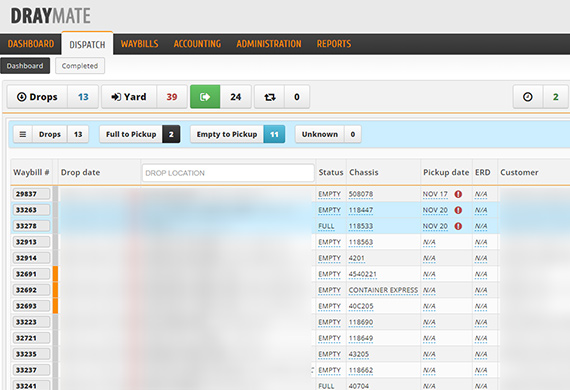Click the Drop Location filter field
The height and width of the screenshot is (390, 570).
coord(228,173)
